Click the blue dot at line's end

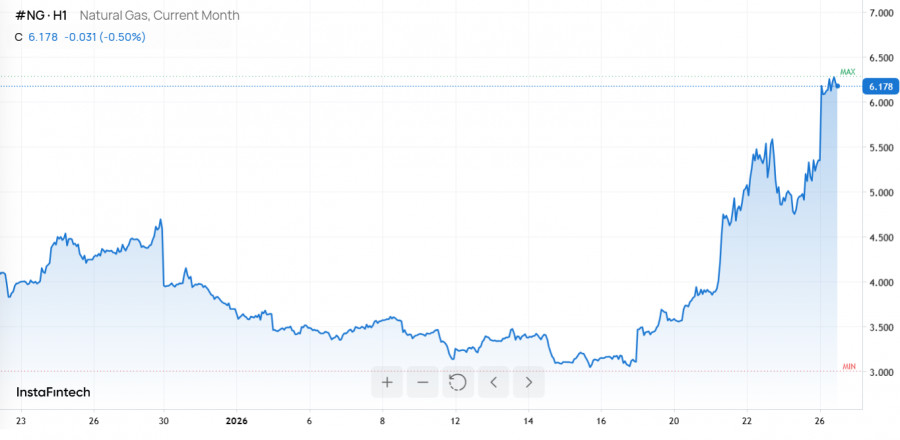838,86
